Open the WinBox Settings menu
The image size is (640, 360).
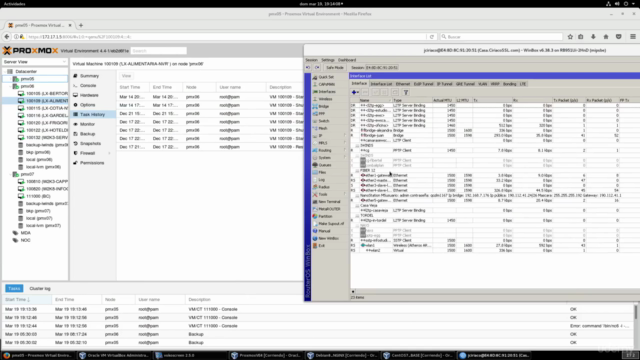coord(327,60)
